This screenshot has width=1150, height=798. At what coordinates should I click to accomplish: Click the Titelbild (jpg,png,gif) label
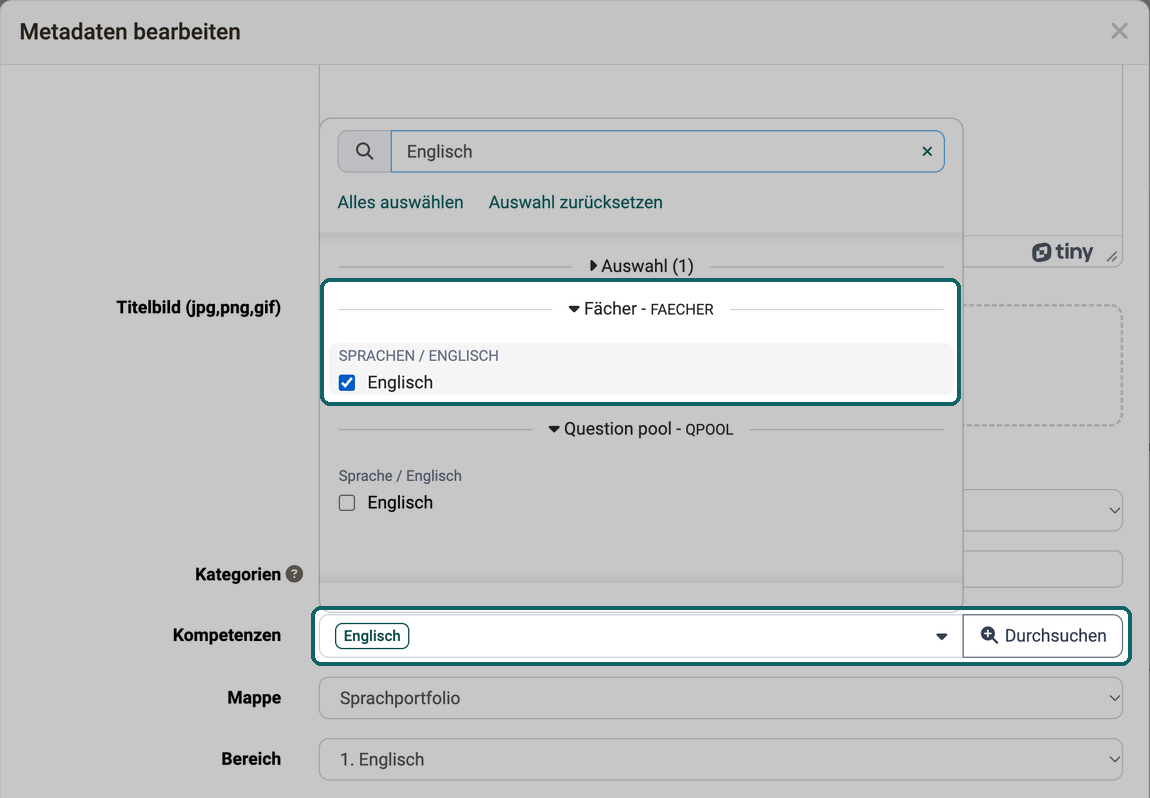(x=199, y=307)
